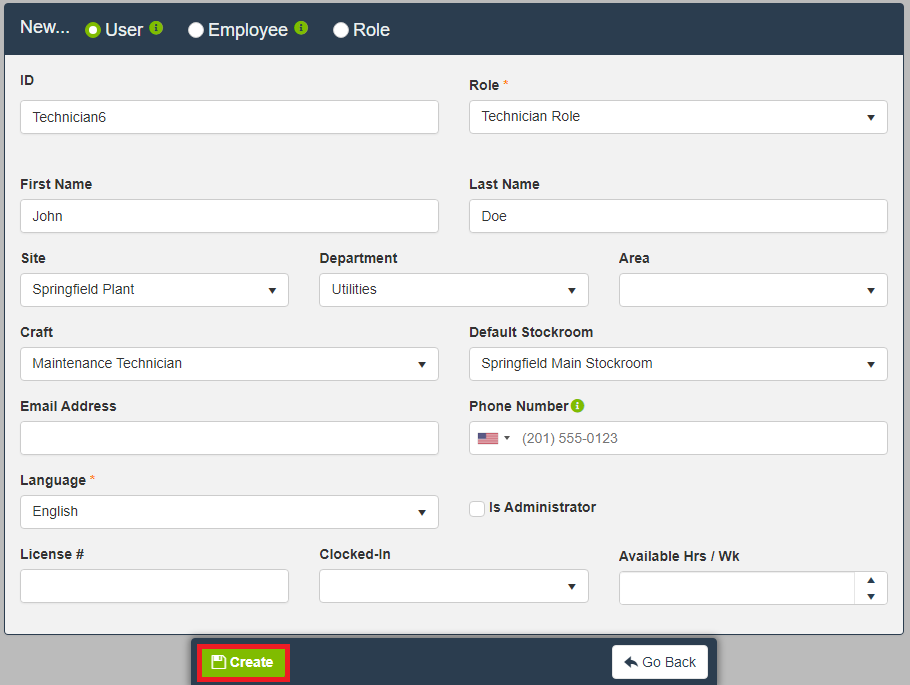Open the Role dropdown showing Technician Role
910x685 pixels.
point(677,117)
